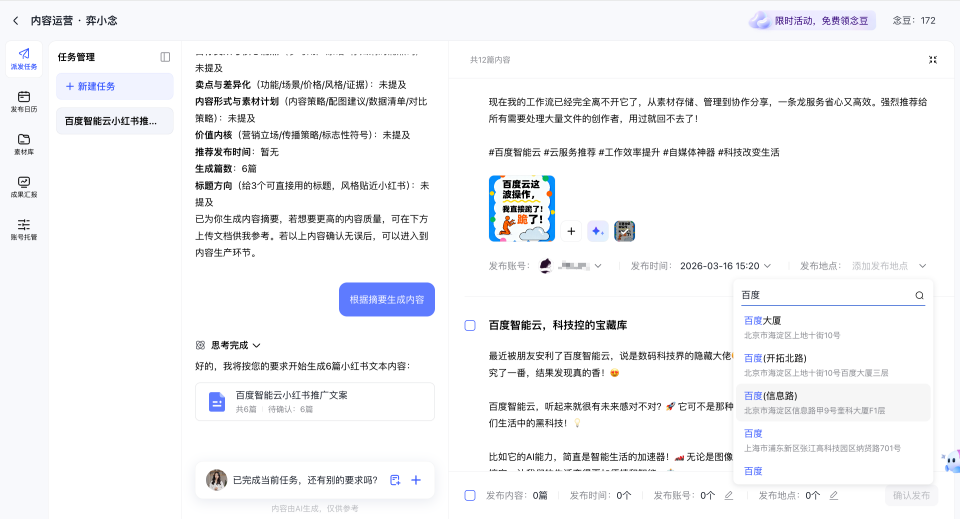
Task: Open the 发布日历 calendar sidebar icon
Action: (24, 101)
